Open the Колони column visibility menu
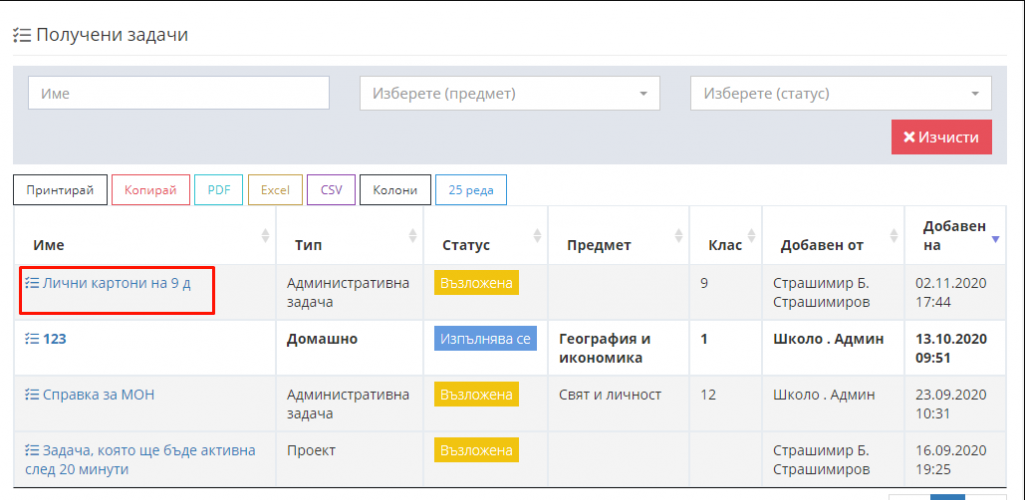 tap(395, 190)
